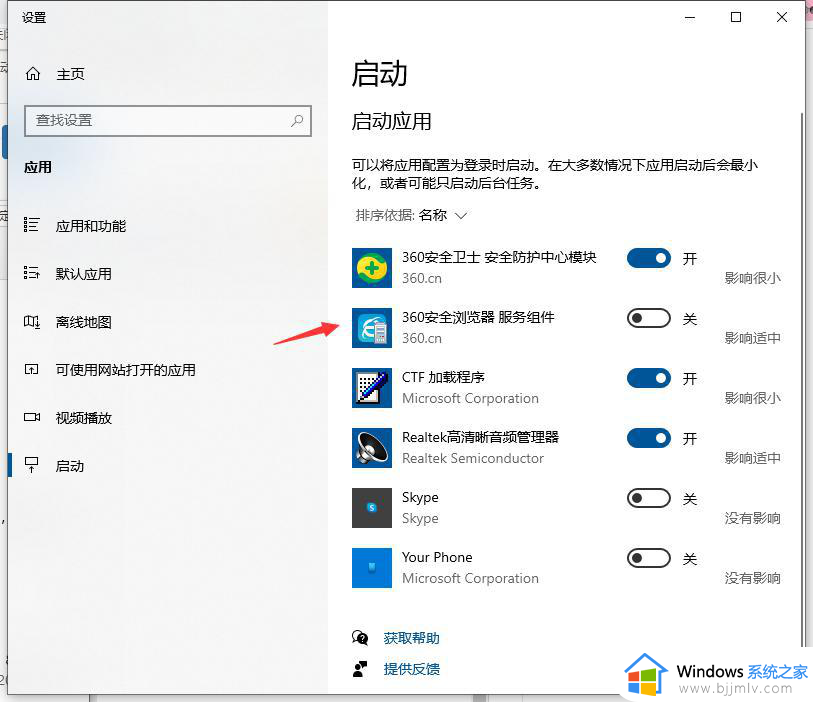The width and height of the screenshot is (813, 702).
Task: Maximize the 设置 window
Action: tap(736, 17)
